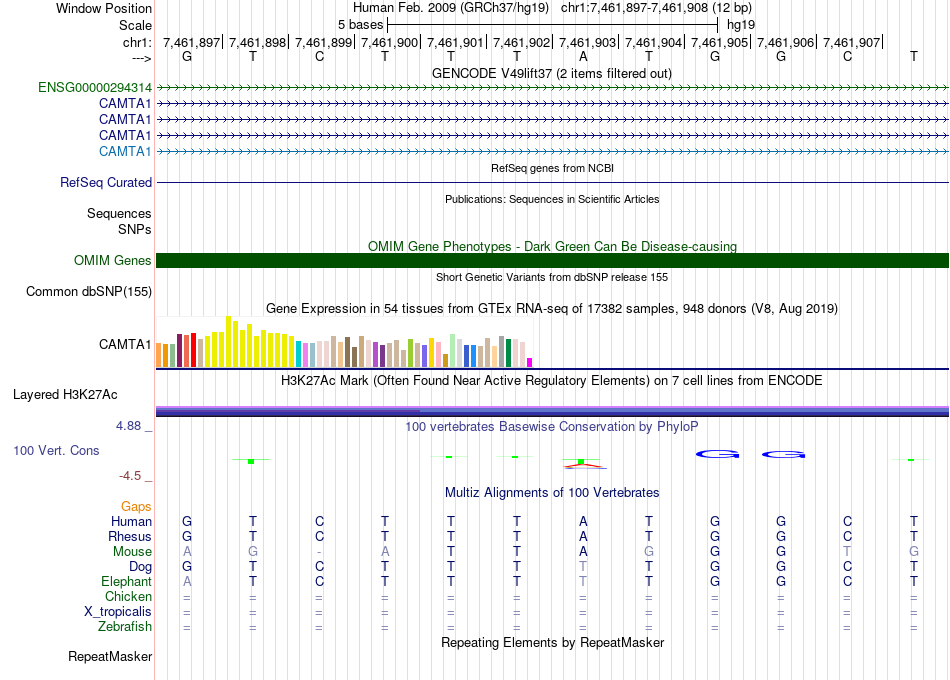950x680 pixels.
Task: Click the CAMTA1 GTEx expression bar chart
Action: 344,342
